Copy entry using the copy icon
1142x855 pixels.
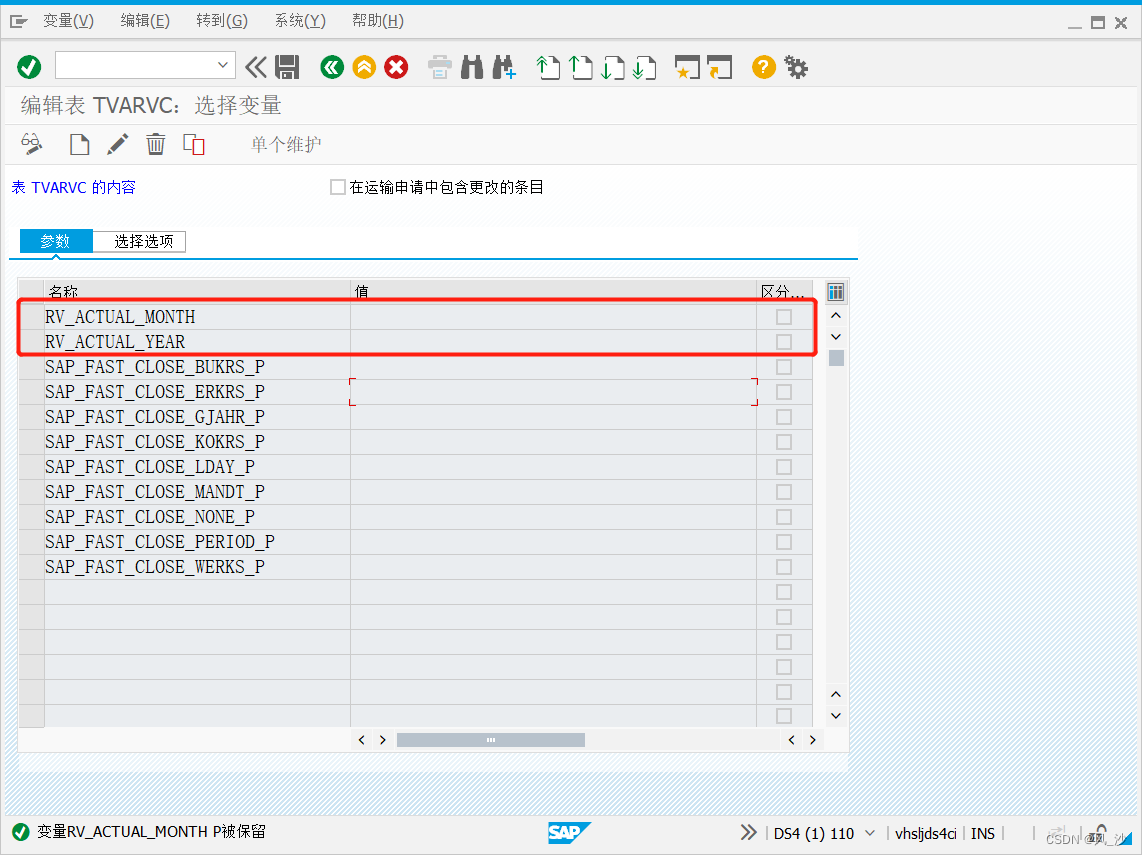[194, 144]
